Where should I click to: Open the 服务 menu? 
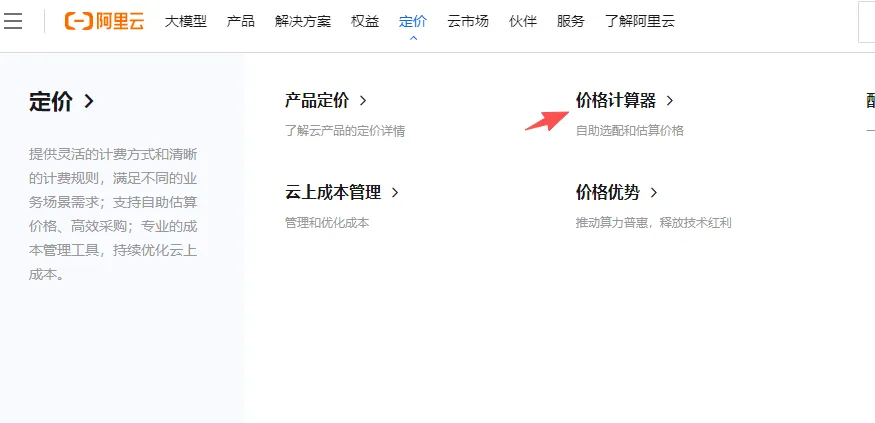click(x=570, y=22)
